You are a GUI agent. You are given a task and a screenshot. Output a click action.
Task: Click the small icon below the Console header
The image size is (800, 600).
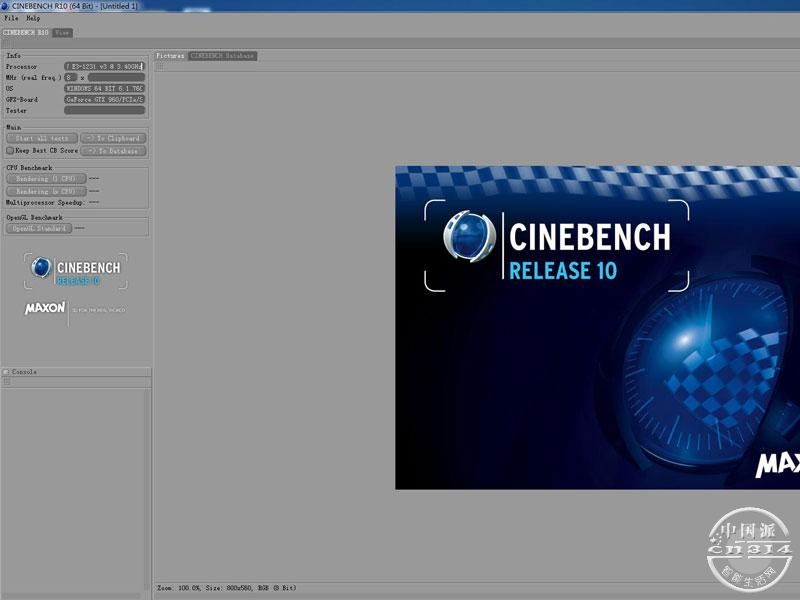coord(6,382)
